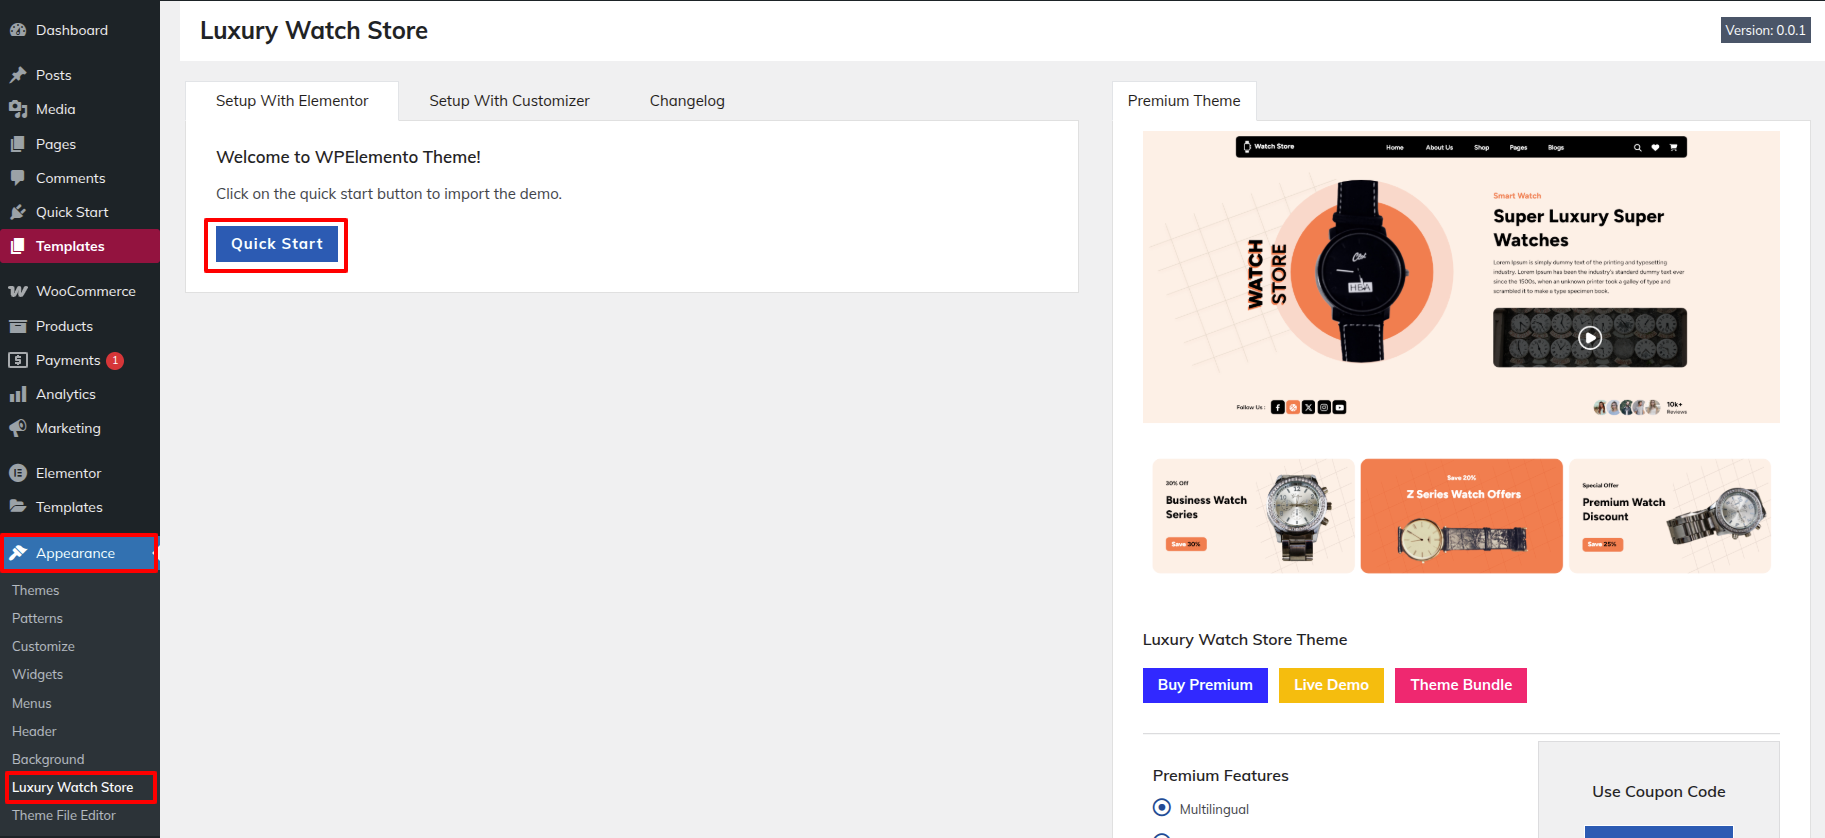Click the Comments bubble icon
The height and width of the screenshot is (838, 1825).
pos(18,178)
